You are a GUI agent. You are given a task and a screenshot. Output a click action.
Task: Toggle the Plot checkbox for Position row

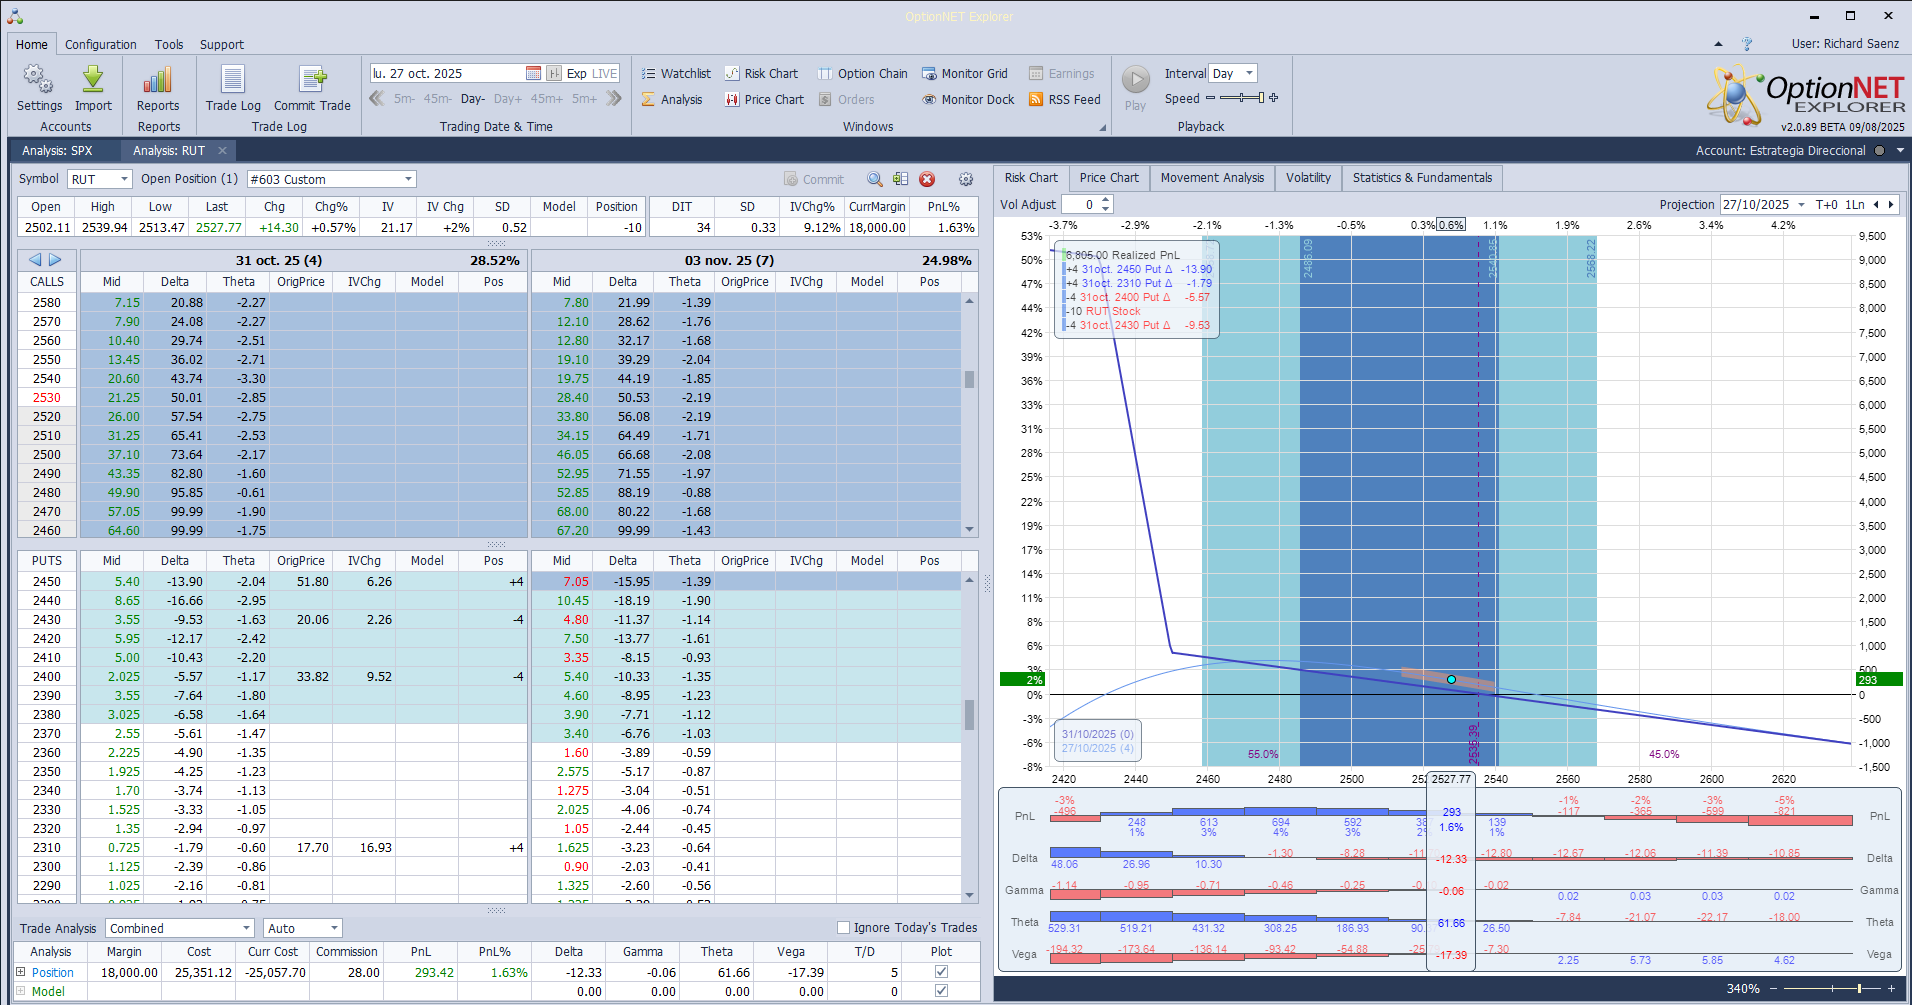(x=941, y=972)
